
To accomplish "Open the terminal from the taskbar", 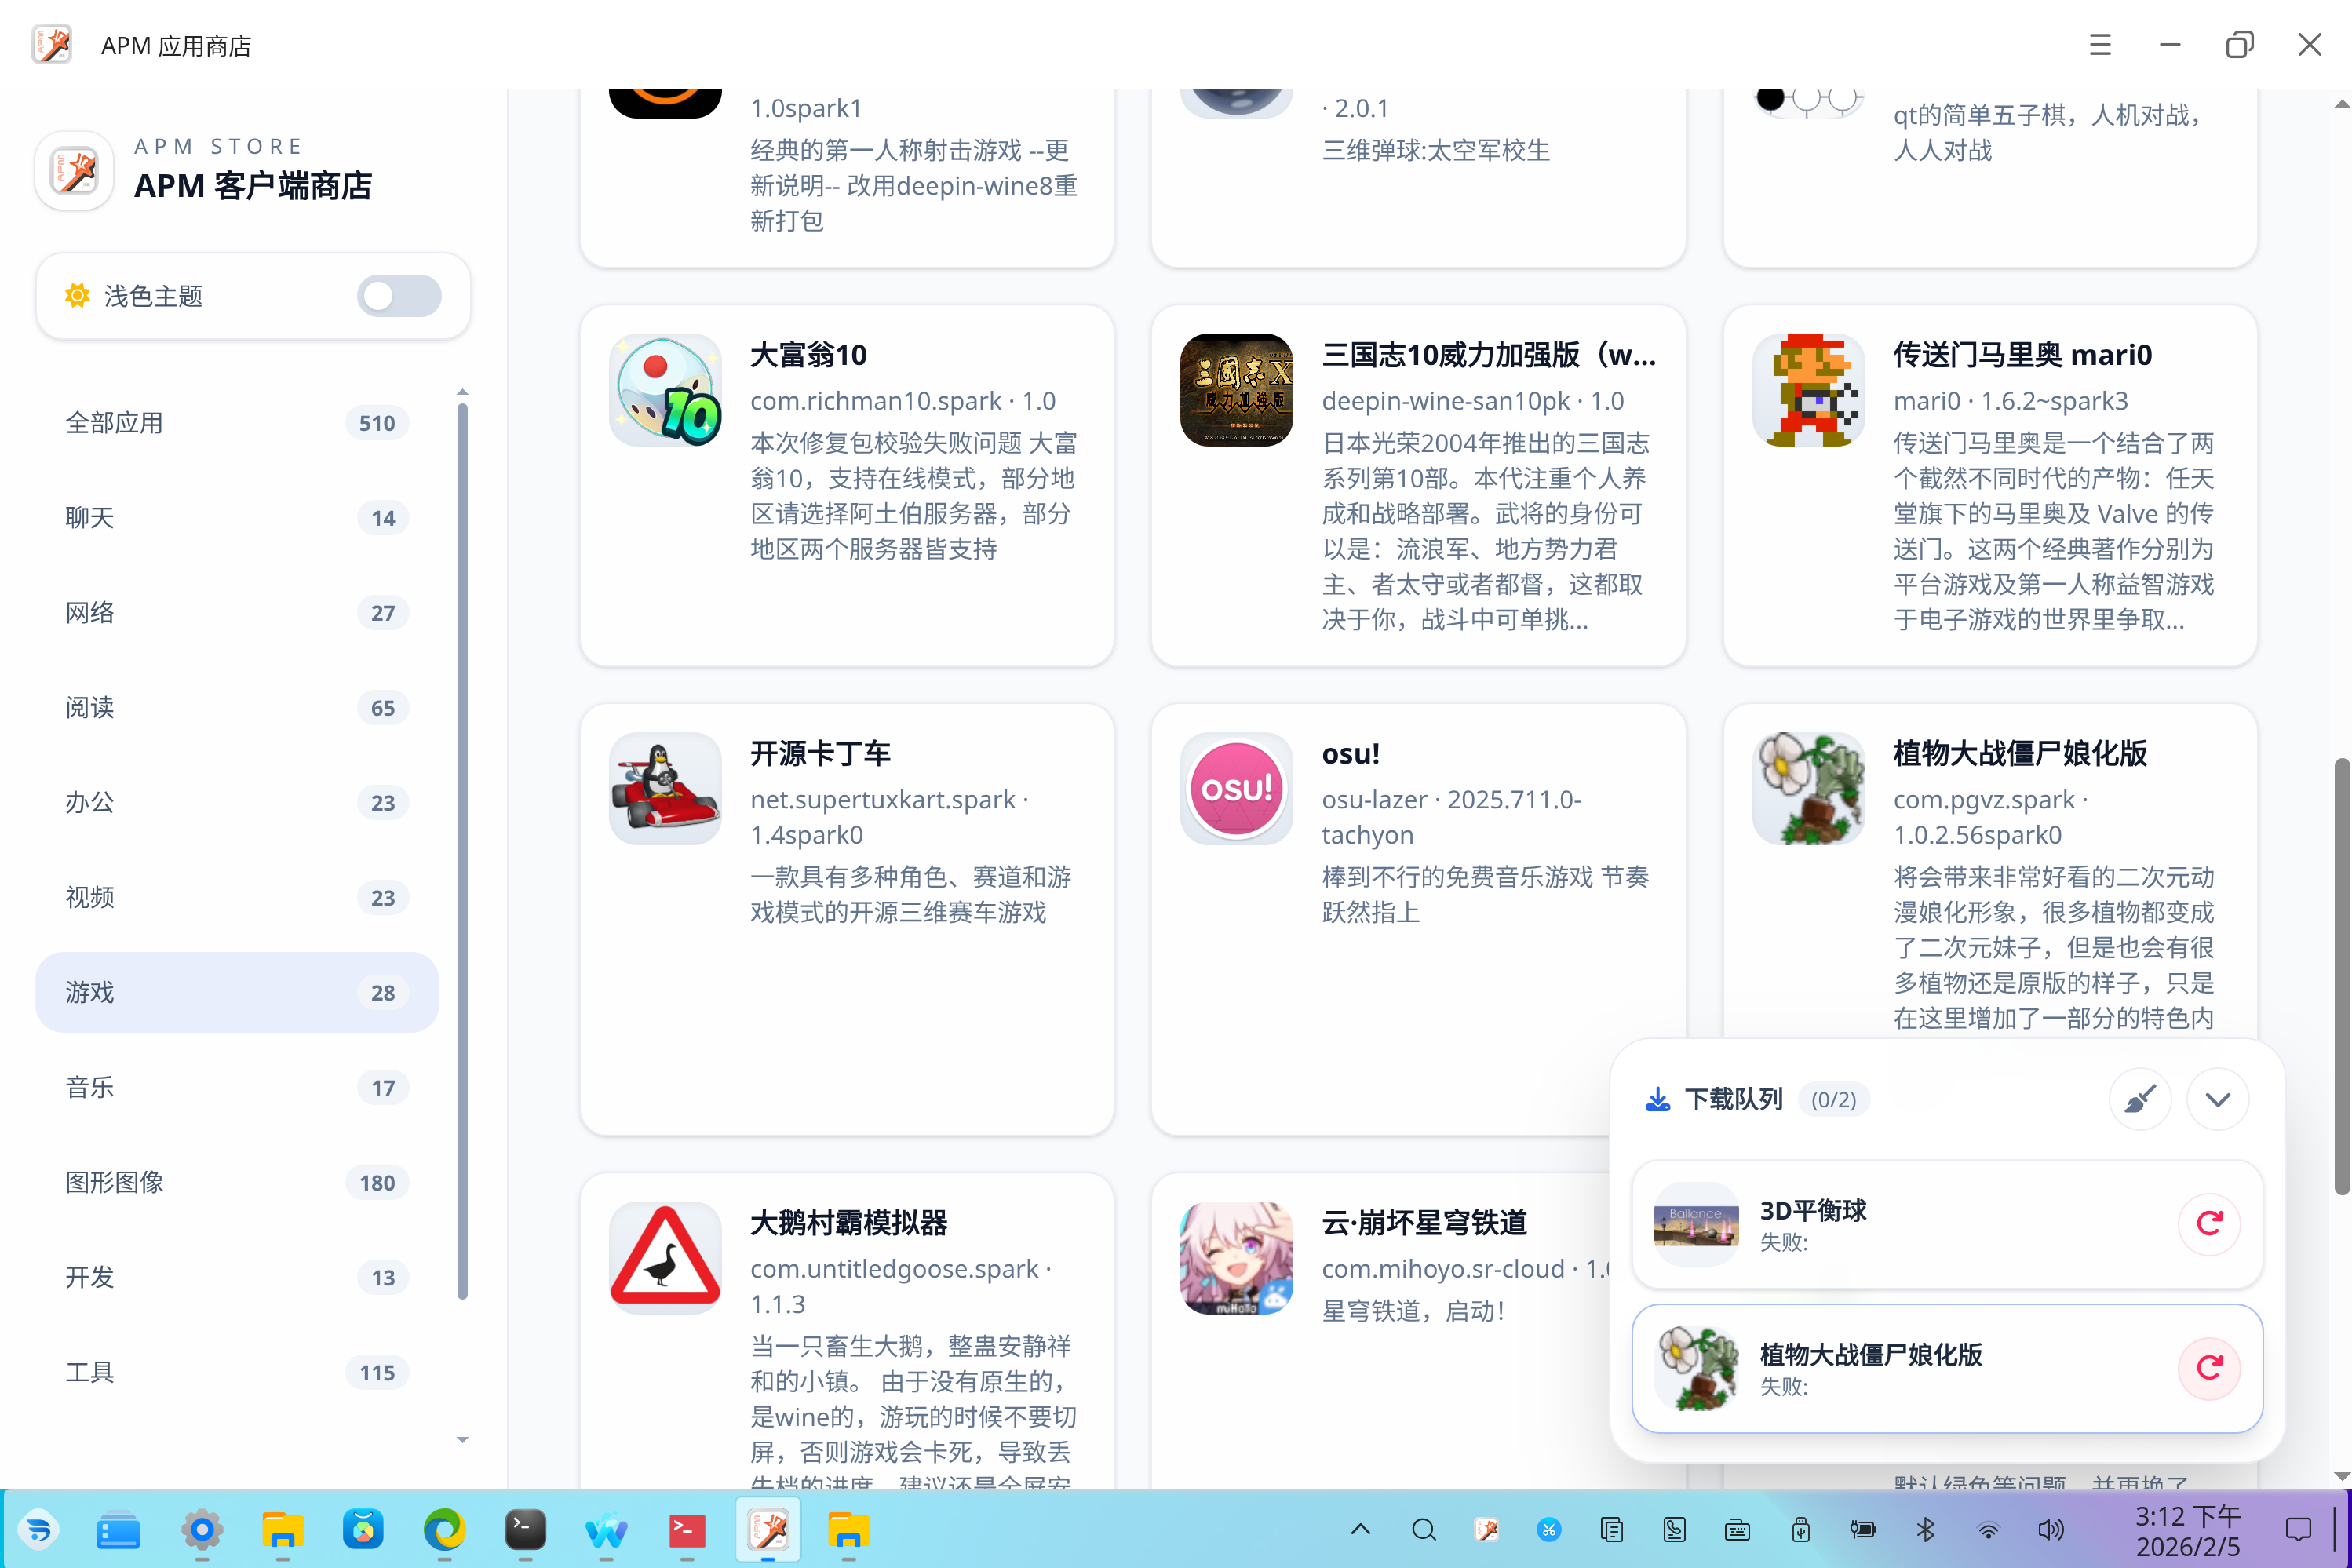I will point(525,1530).
